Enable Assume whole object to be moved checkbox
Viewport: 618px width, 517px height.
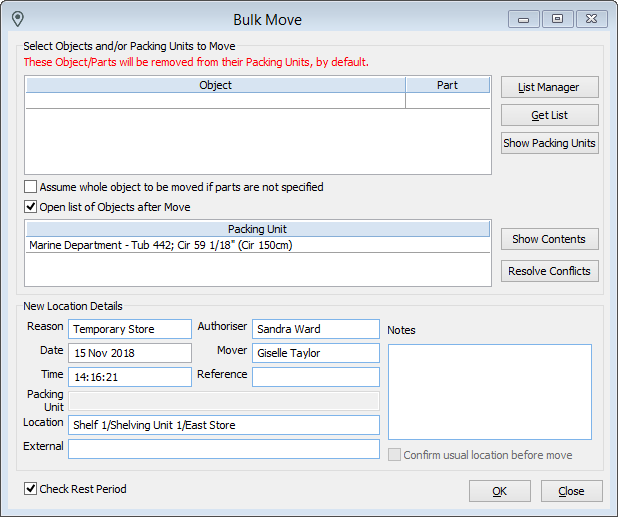pyautogui.click(x=30, y=187)
